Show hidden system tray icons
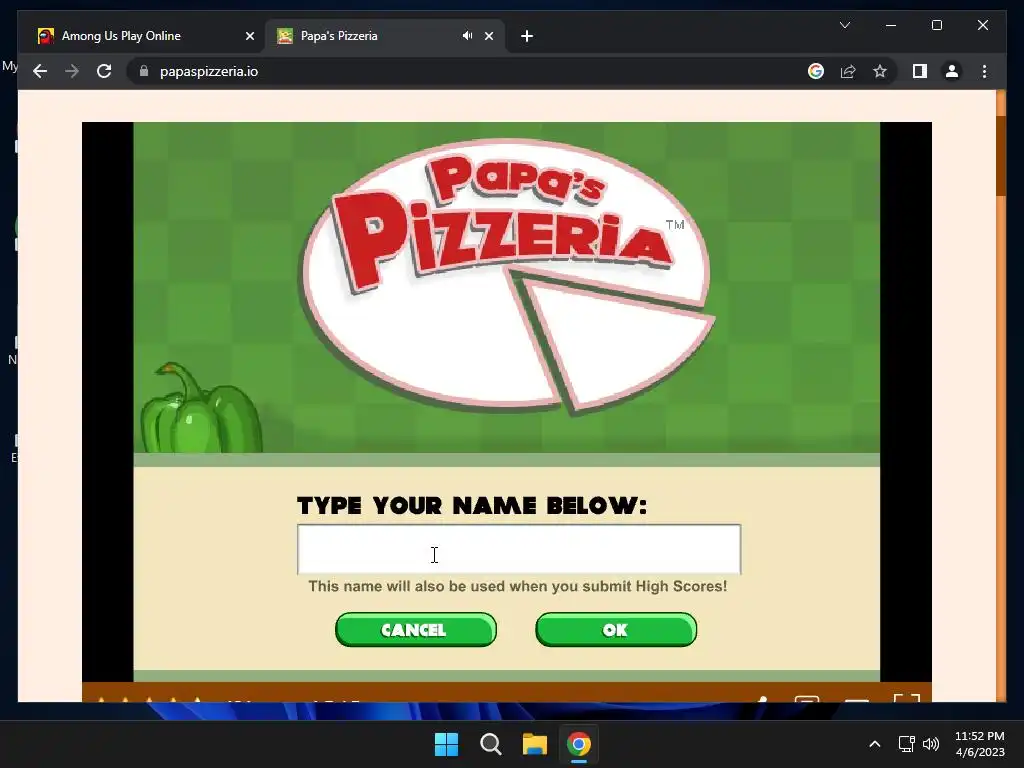1024x768 pixels. (x=874, y=744)
